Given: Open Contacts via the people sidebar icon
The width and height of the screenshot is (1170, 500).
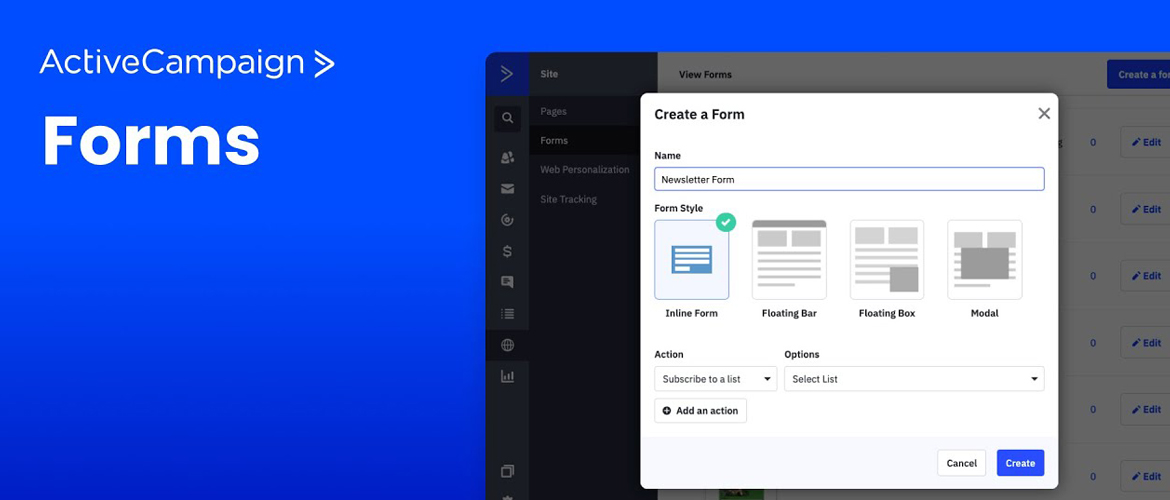Looking at the screenshot, I should coord(507,157).
